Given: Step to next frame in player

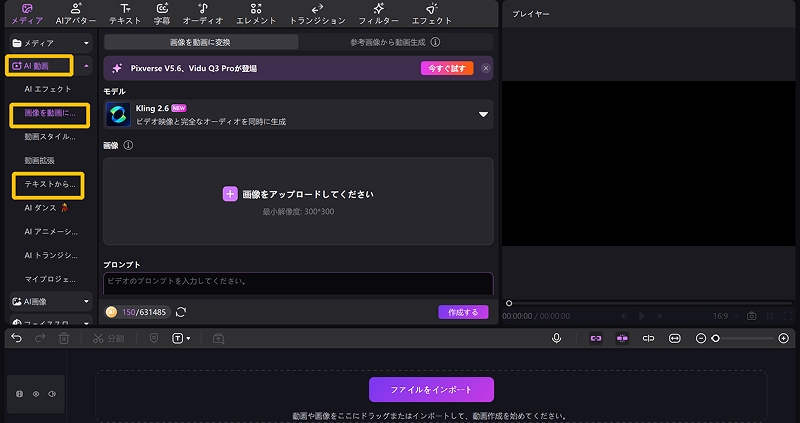Looking at the screenshot, I should [x=660, y=316].
